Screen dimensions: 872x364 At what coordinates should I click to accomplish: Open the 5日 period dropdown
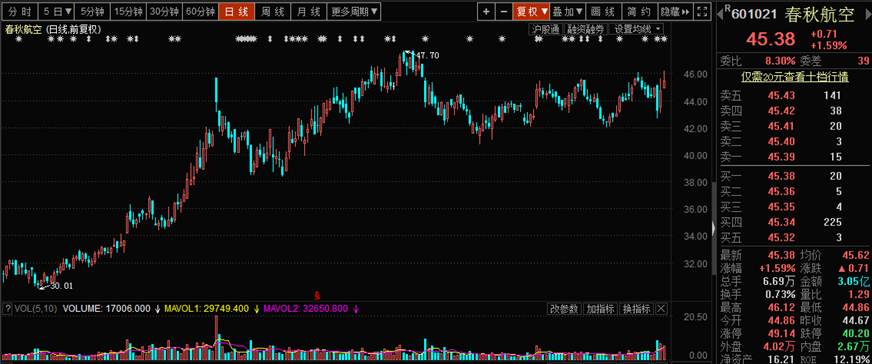point(57,11)
